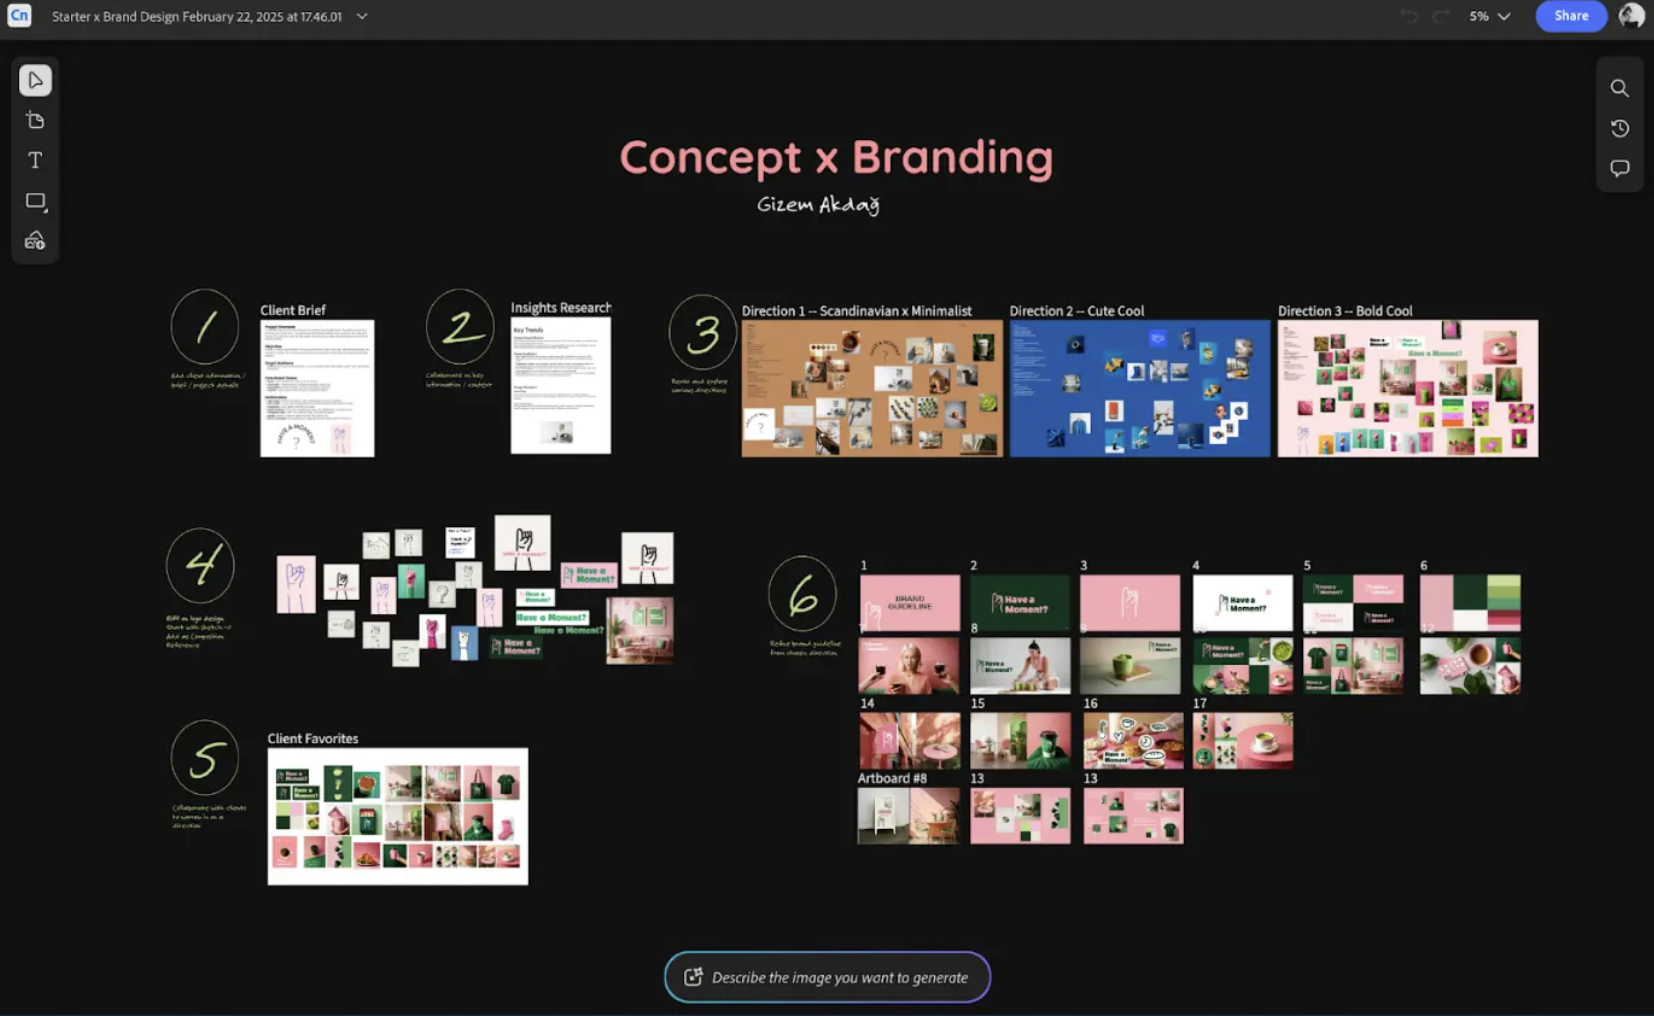Click the Describe the image prompt field
The image size is (1654, 1016).
click(838, 977)
